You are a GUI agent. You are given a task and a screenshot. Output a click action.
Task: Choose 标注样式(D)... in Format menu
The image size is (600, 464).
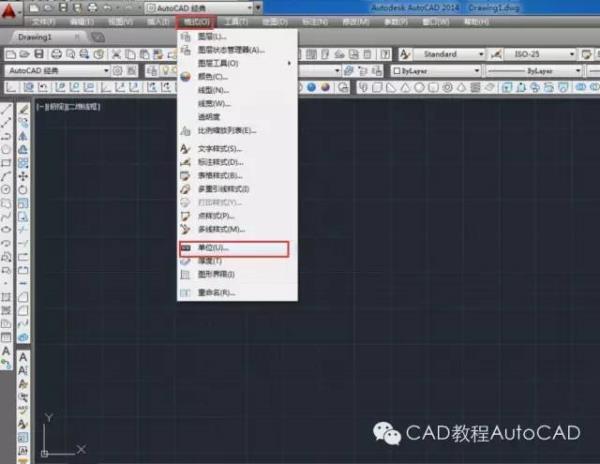coord(237,162)
